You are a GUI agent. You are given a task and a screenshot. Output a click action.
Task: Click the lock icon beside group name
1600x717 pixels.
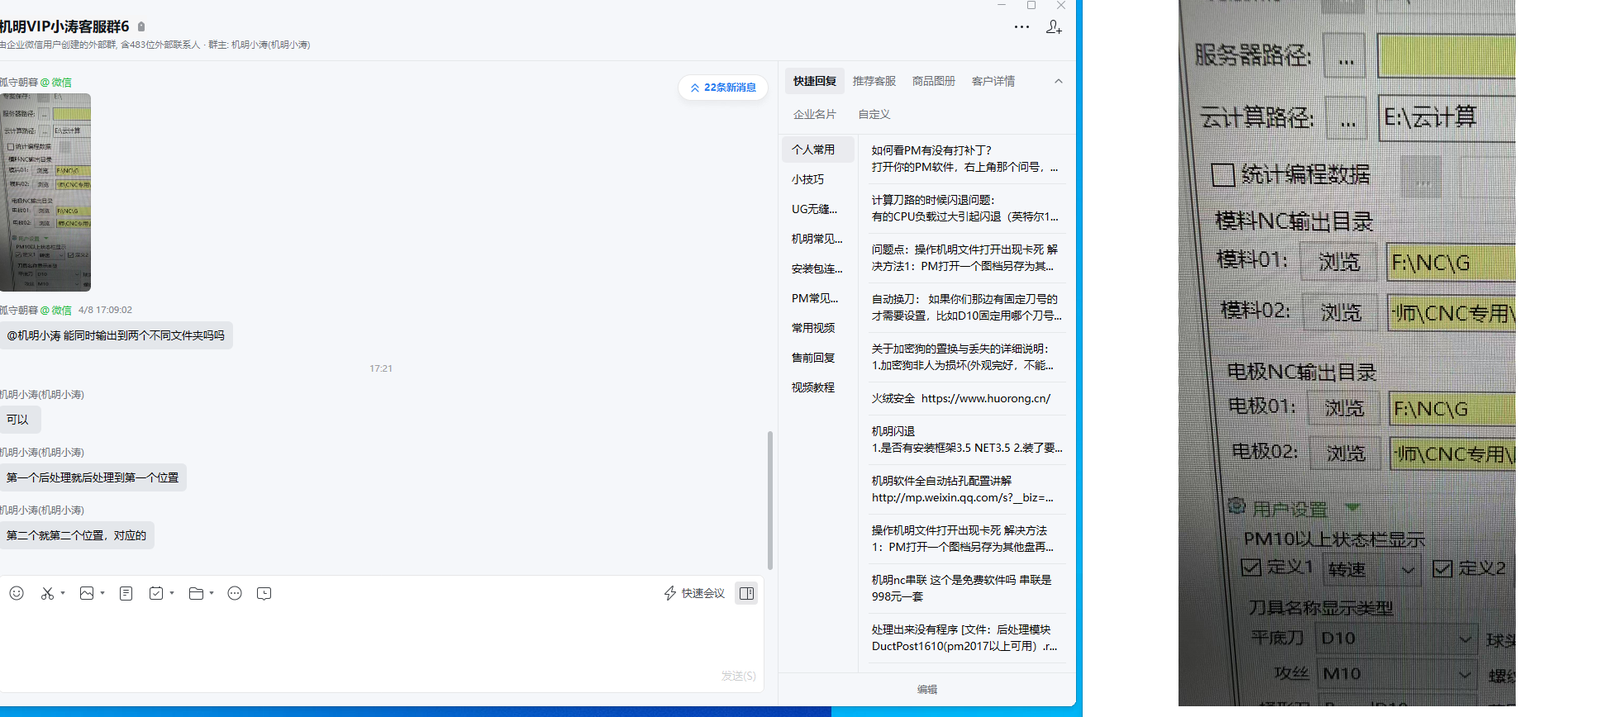pos(141,27)
